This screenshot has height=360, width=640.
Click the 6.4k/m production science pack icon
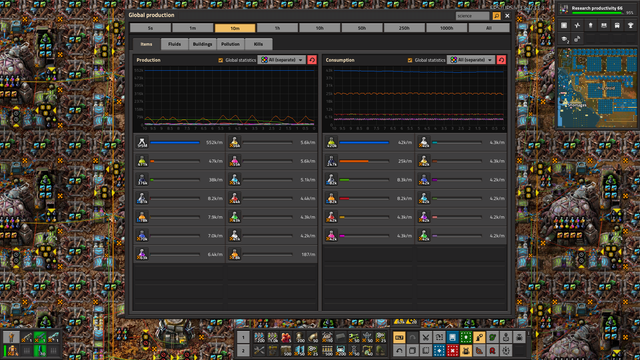pos(142,254)
